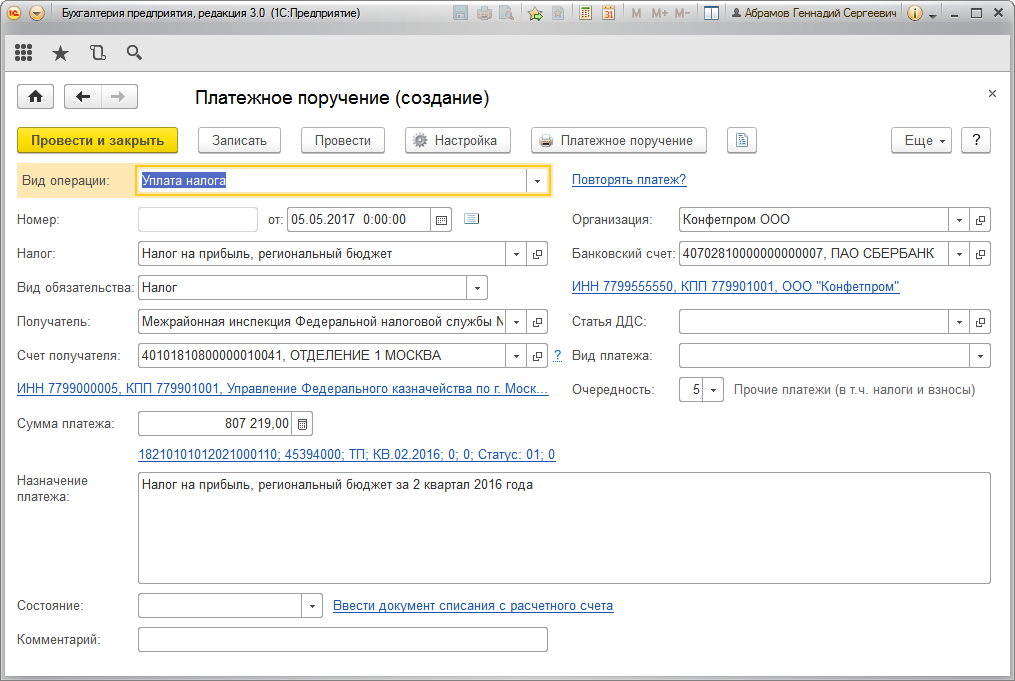Open the Еще menu
1015x681 pixels.
tap(921, 140)
